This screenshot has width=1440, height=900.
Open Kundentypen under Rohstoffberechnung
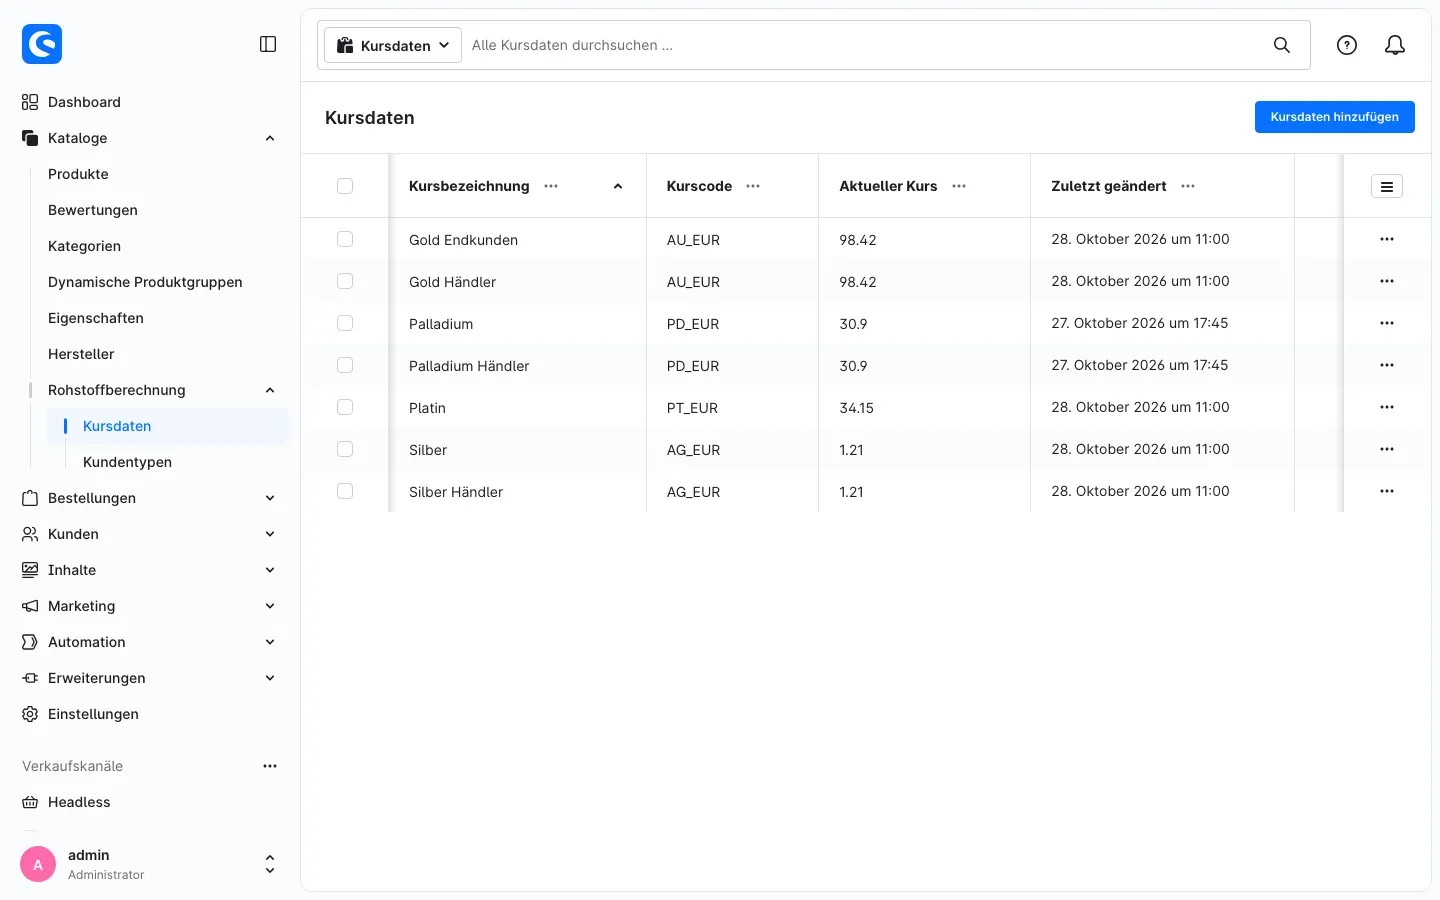click(127, 462)
